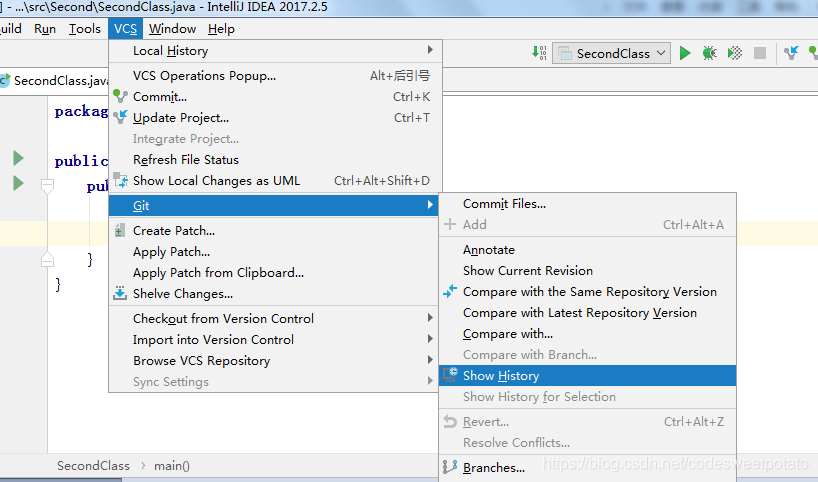
Task: Click the green Run arrow in toolbar
Action: (685, 53)
